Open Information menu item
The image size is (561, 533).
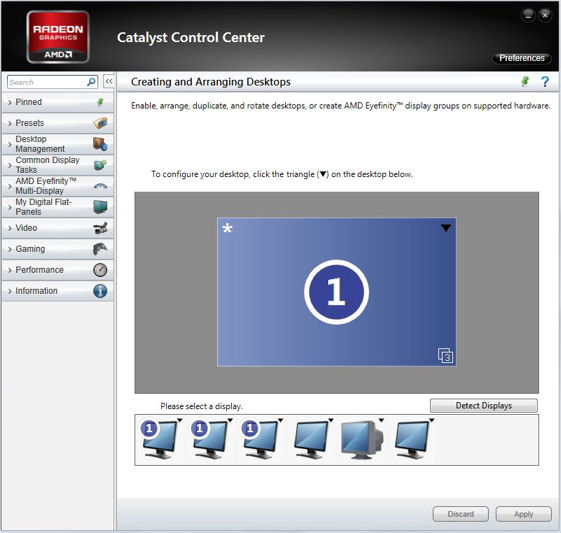click(58, 291)
